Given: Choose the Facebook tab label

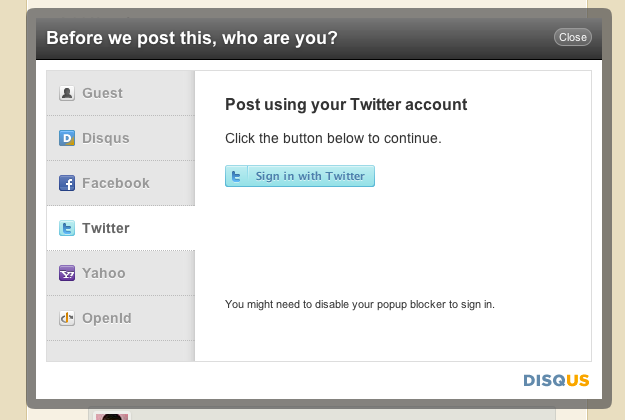Looking at the screenshot, I should (116, 184).
